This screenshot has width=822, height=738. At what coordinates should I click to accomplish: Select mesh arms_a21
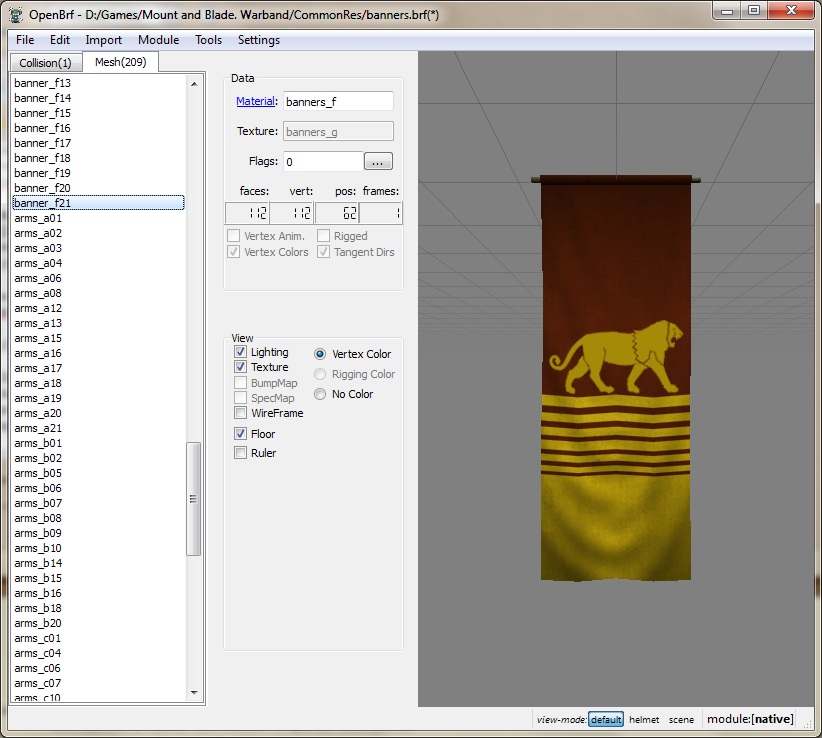click(99, 428)
